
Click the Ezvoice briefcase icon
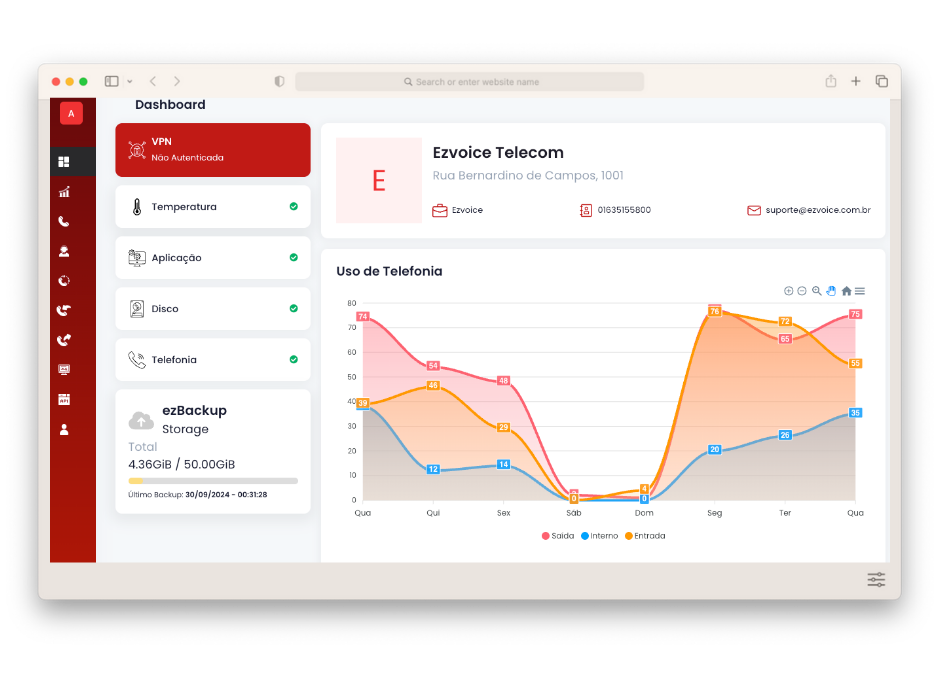coord(439,210)
